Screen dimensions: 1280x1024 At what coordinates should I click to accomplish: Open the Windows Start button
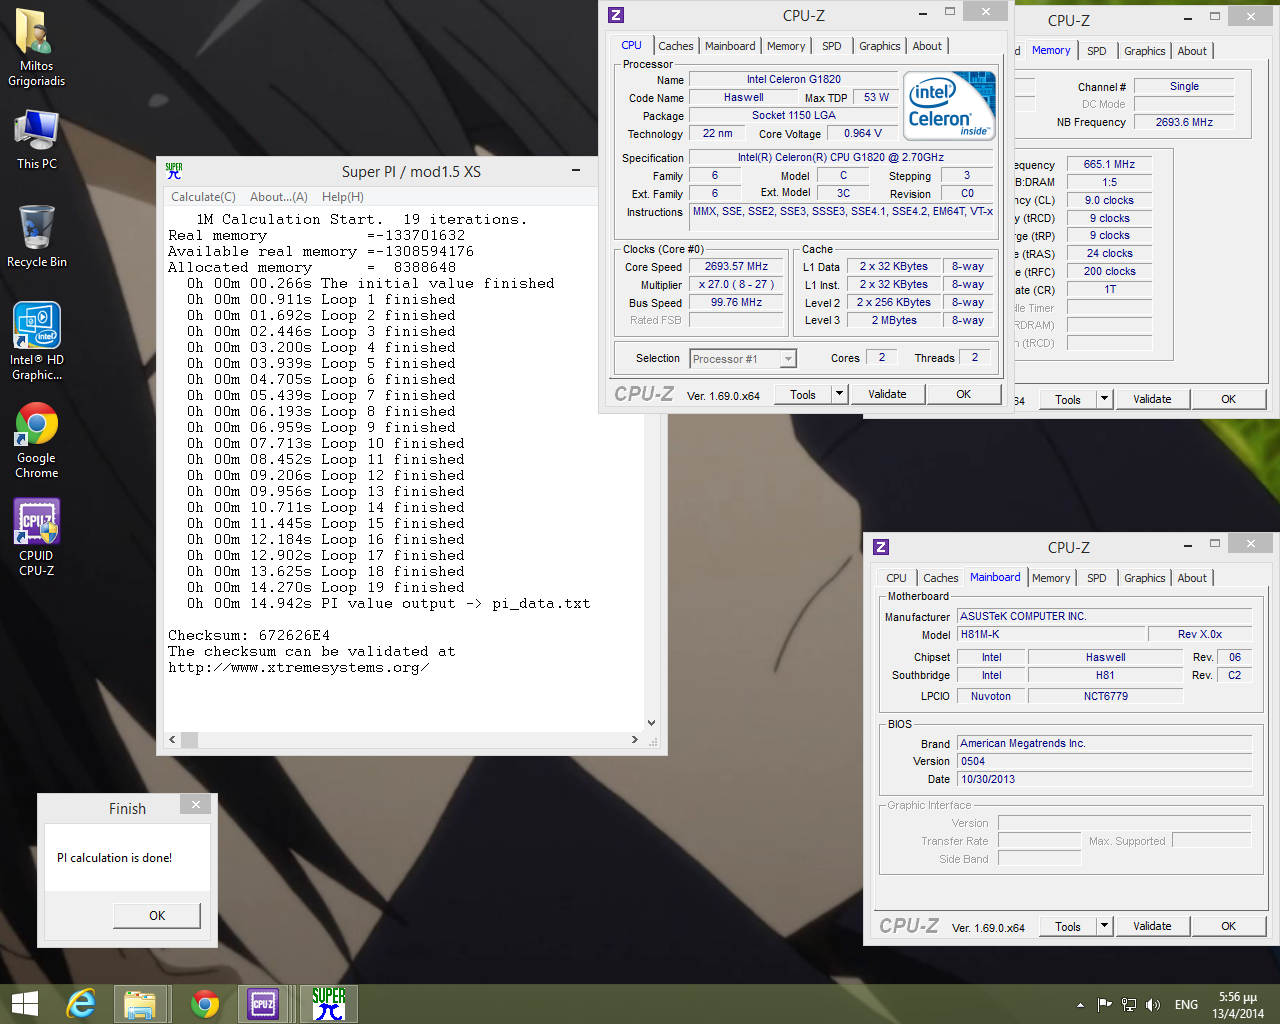tap(24, 1004)
